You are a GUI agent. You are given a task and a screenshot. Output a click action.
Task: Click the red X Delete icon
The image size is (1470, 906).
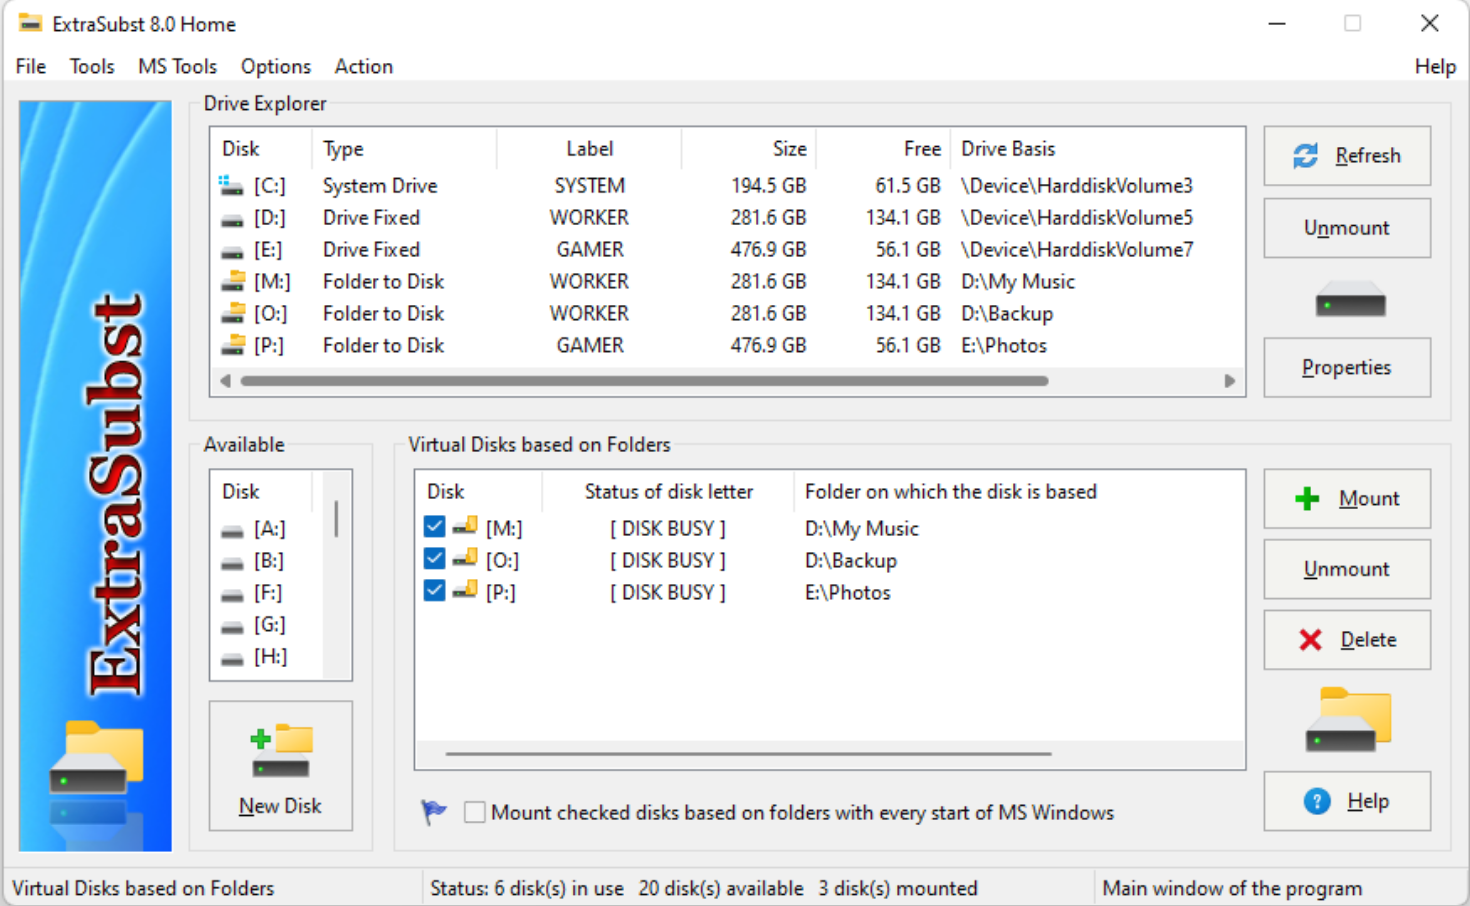tap(1310, 639)
